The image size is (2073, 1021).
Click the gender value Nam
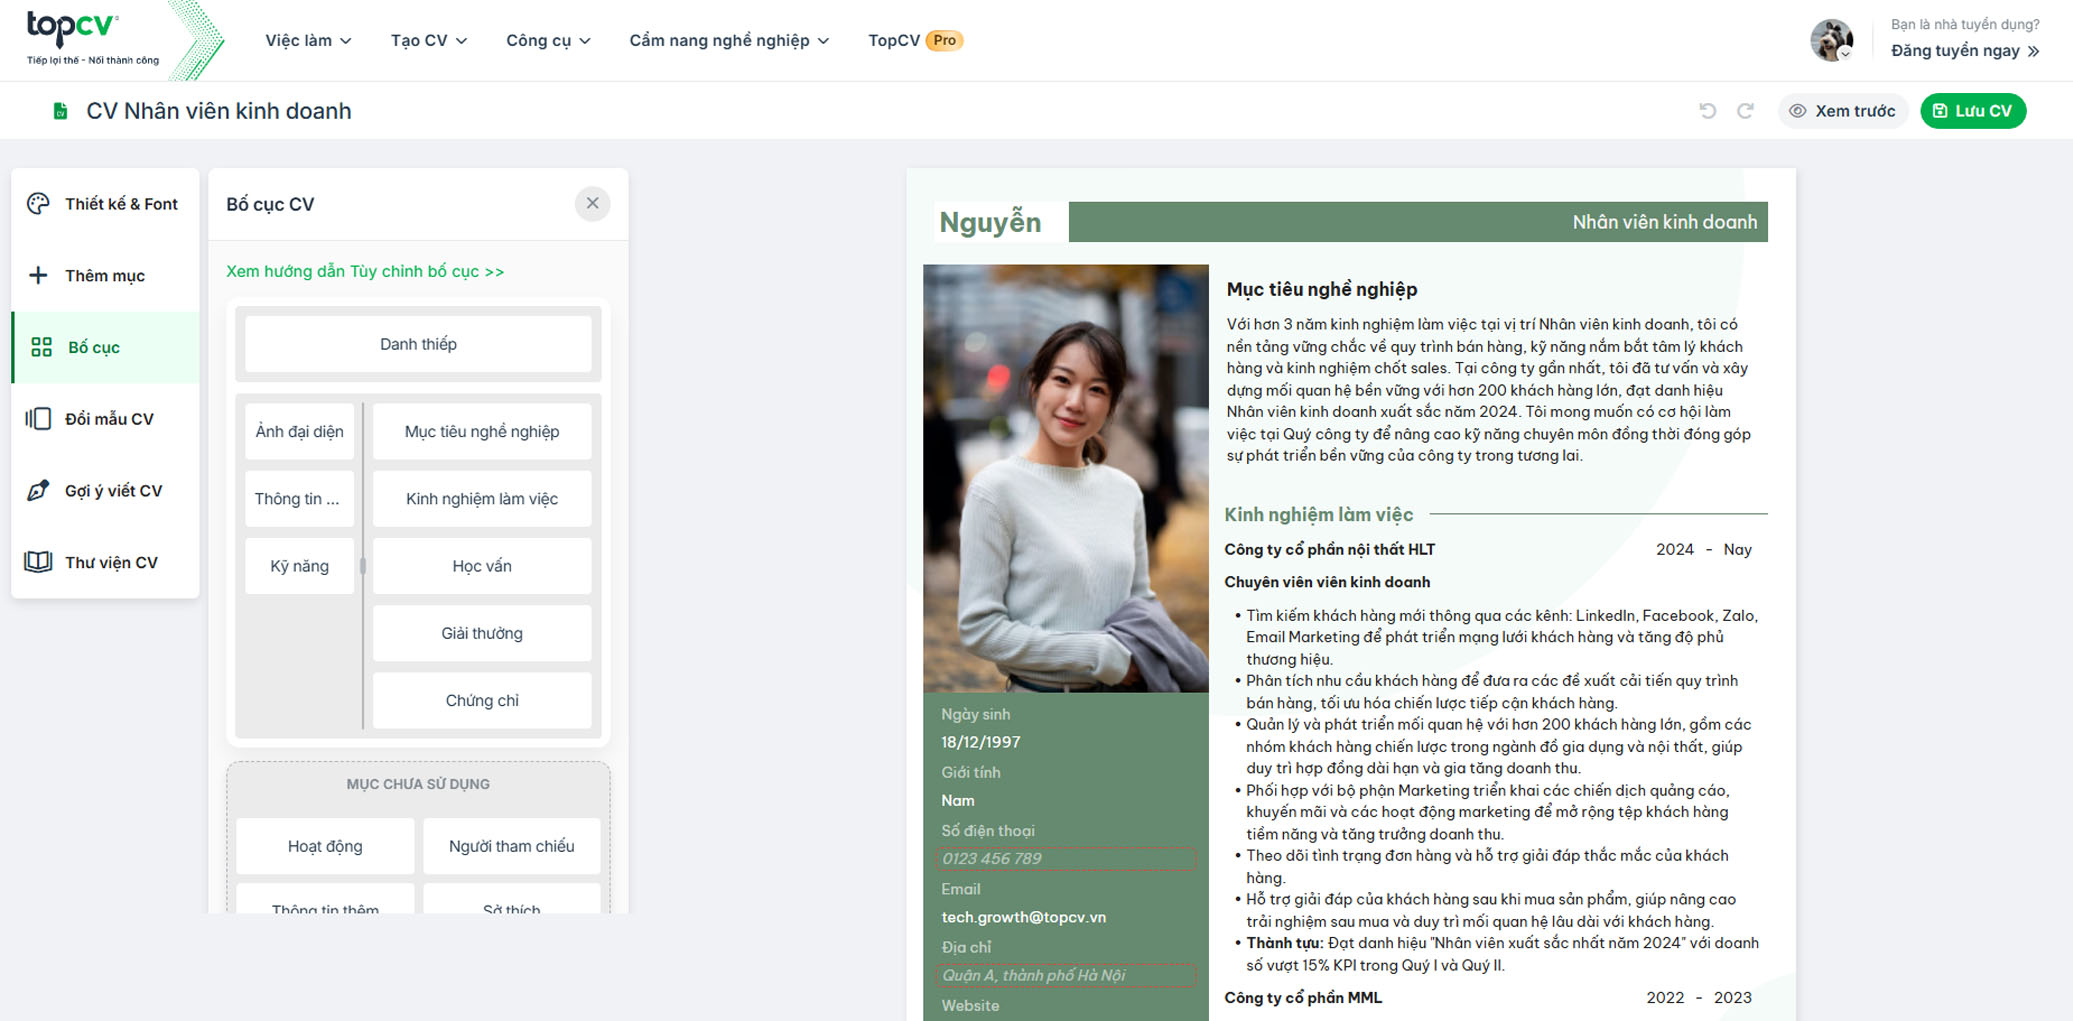(958, 800)
